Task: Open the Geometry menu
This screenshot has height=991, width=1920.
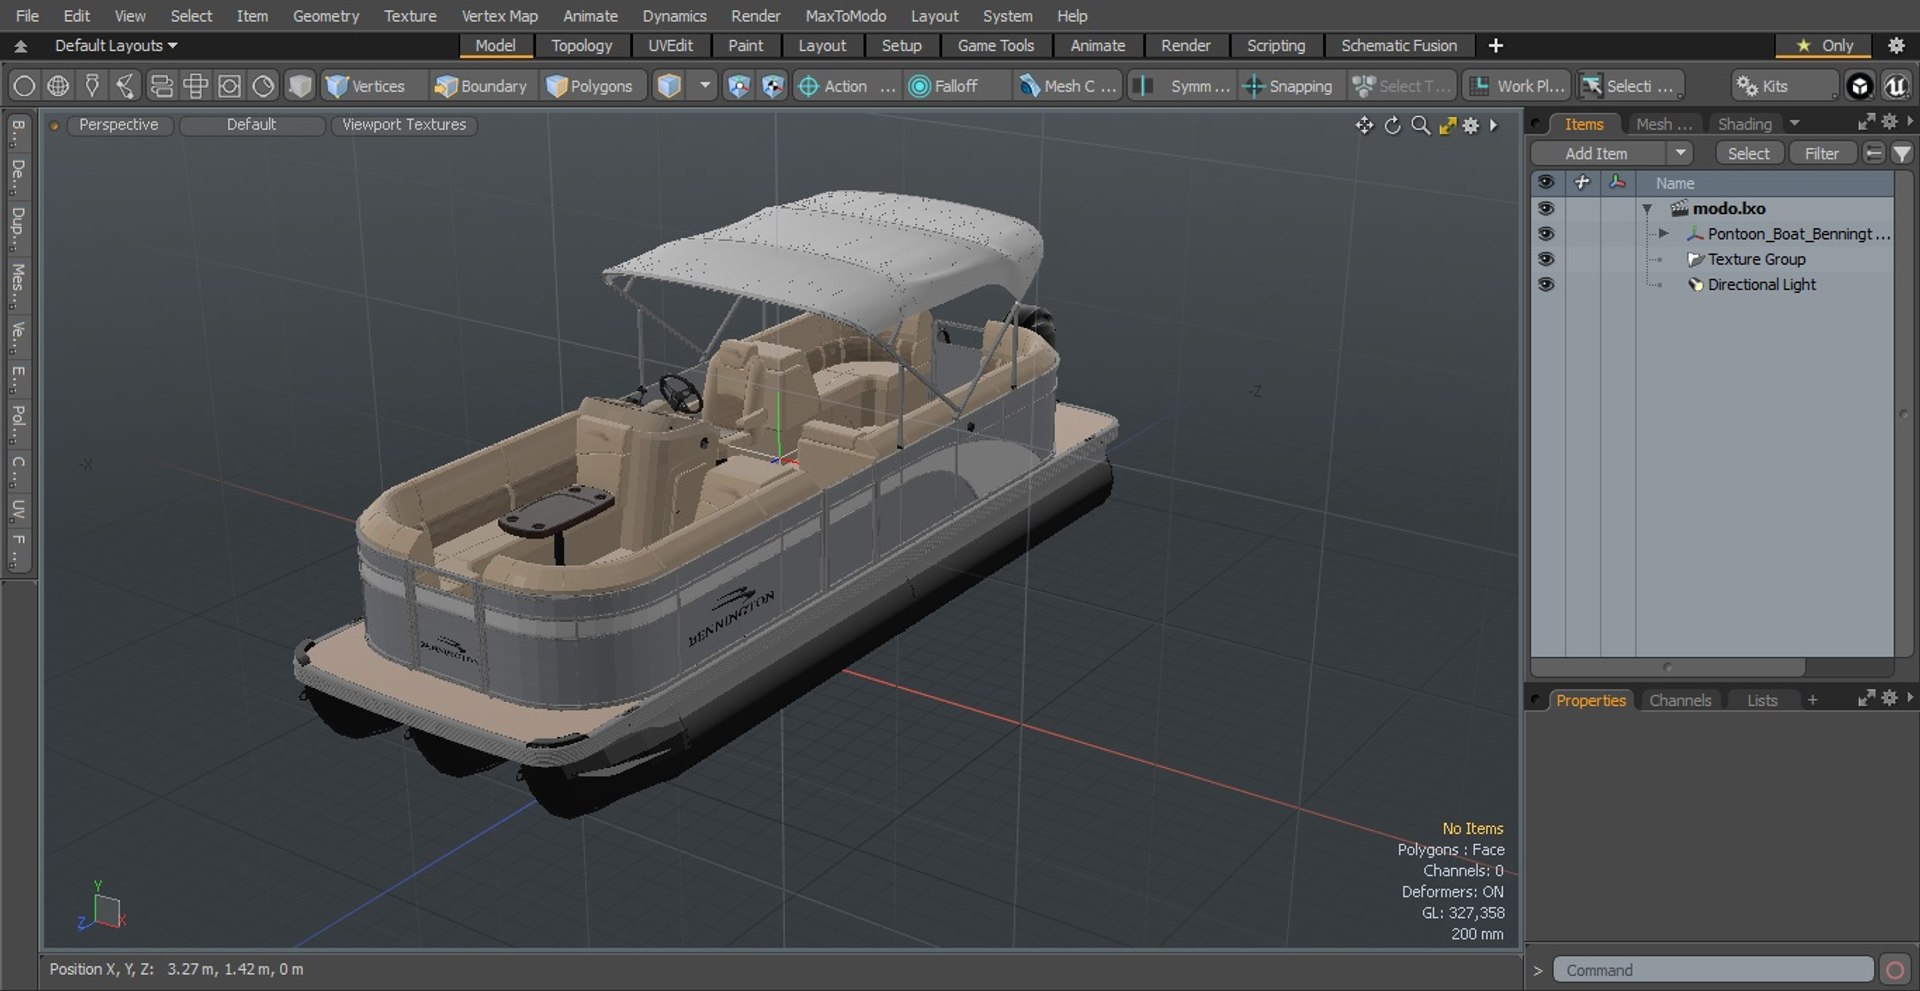Action: coord(326,16)
